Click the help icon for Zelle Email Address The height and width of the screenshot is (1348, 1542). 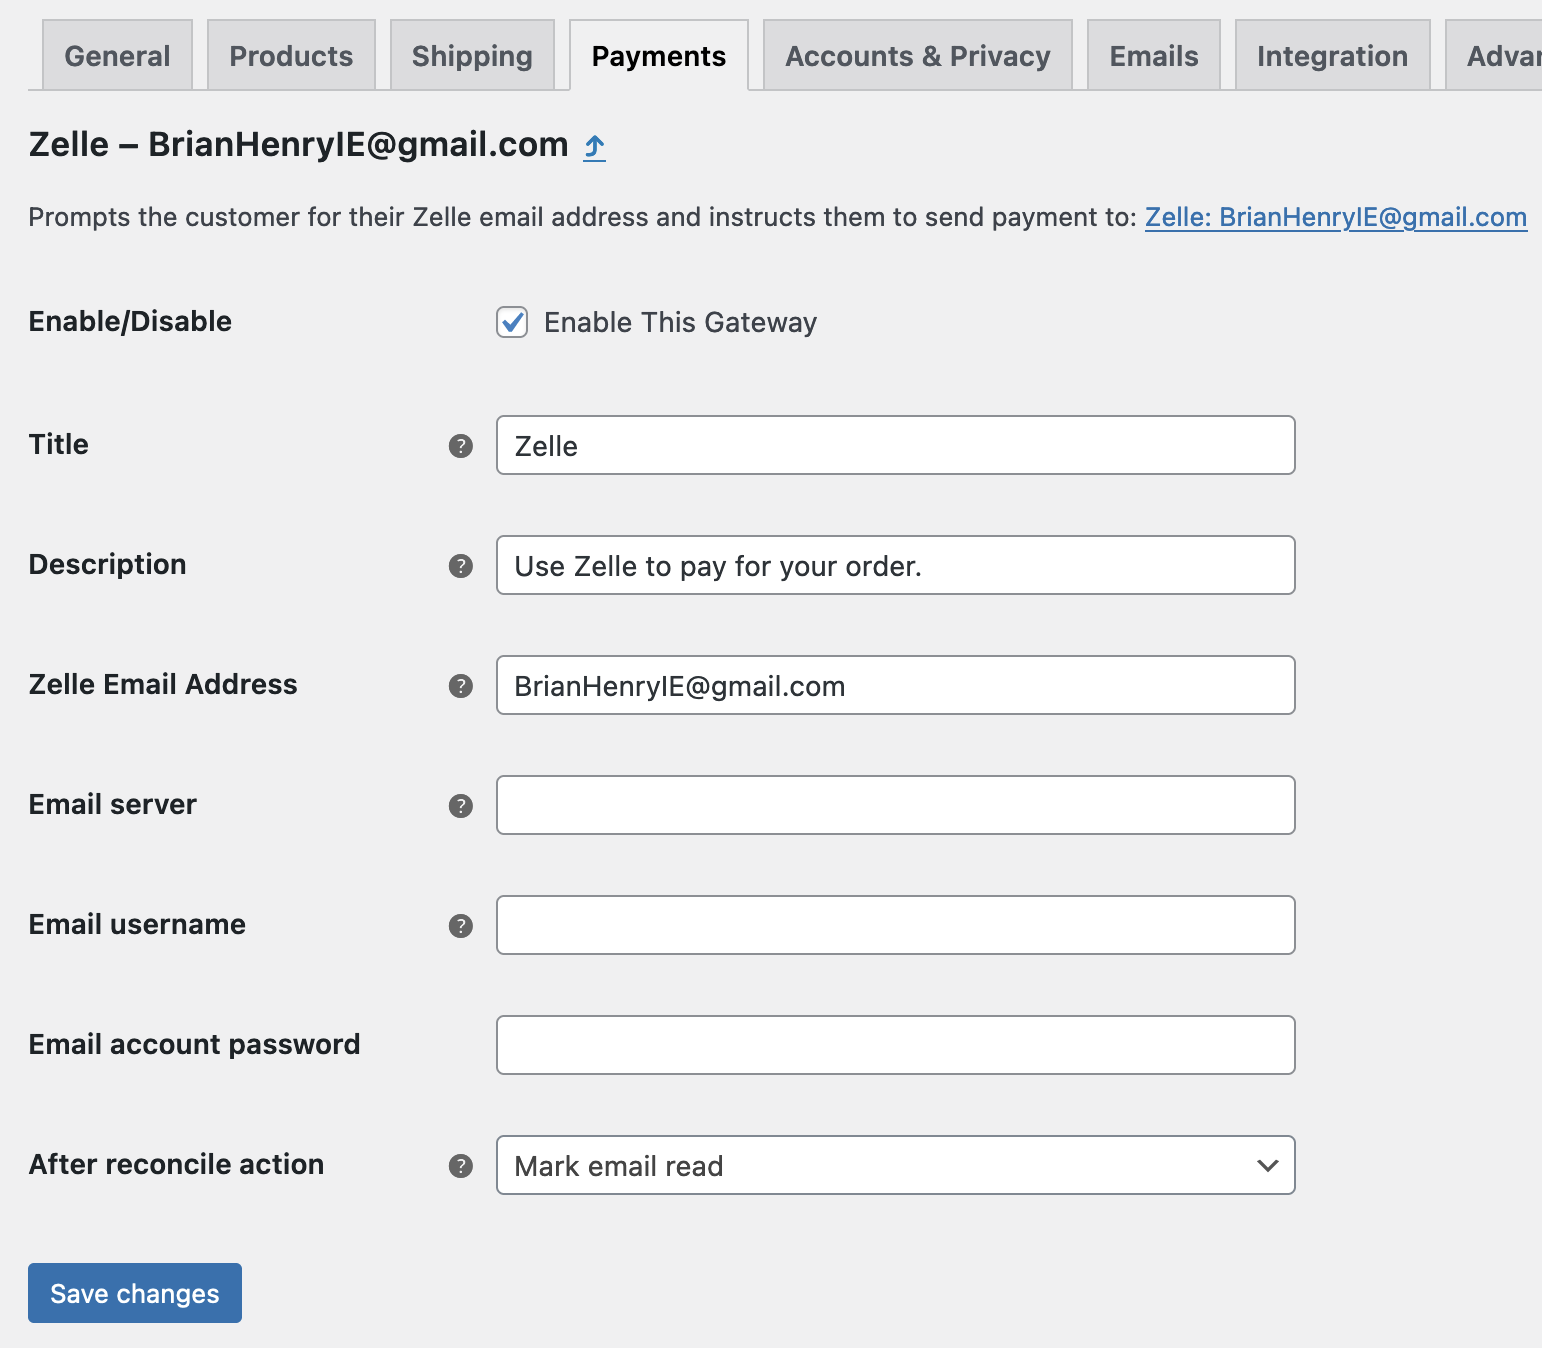[460, 686]
